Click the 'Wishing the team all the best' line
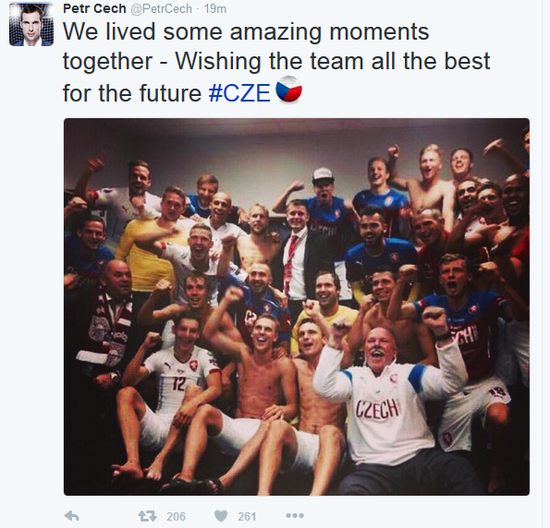 tap(333, 62)
